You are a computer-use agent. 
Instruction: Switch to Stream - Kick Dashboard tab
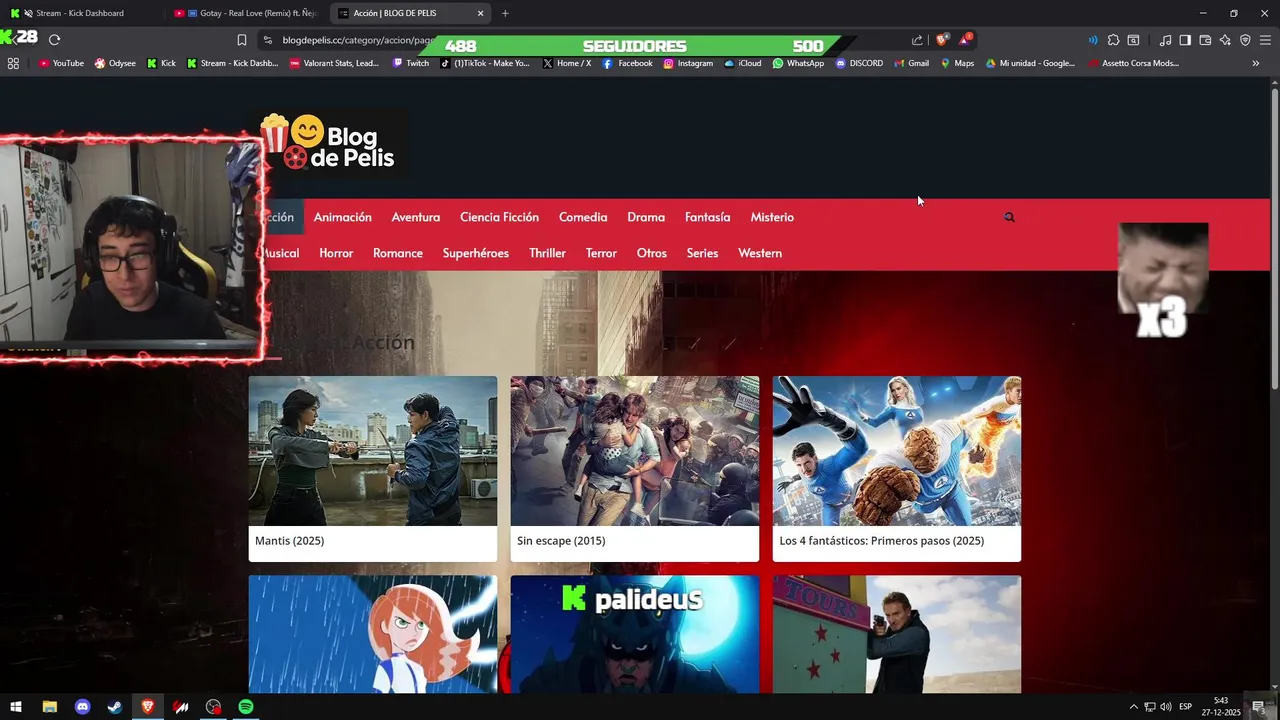pos(80,13)
